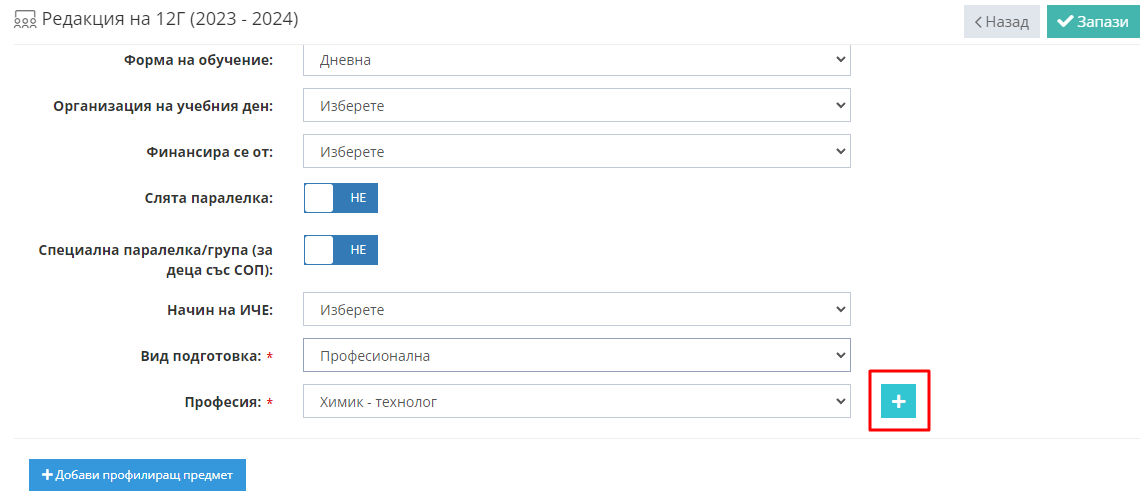Expand the Начин на ИЧЕ dropdown
The height and width of the screenshot is (501, 1147).
577,310
